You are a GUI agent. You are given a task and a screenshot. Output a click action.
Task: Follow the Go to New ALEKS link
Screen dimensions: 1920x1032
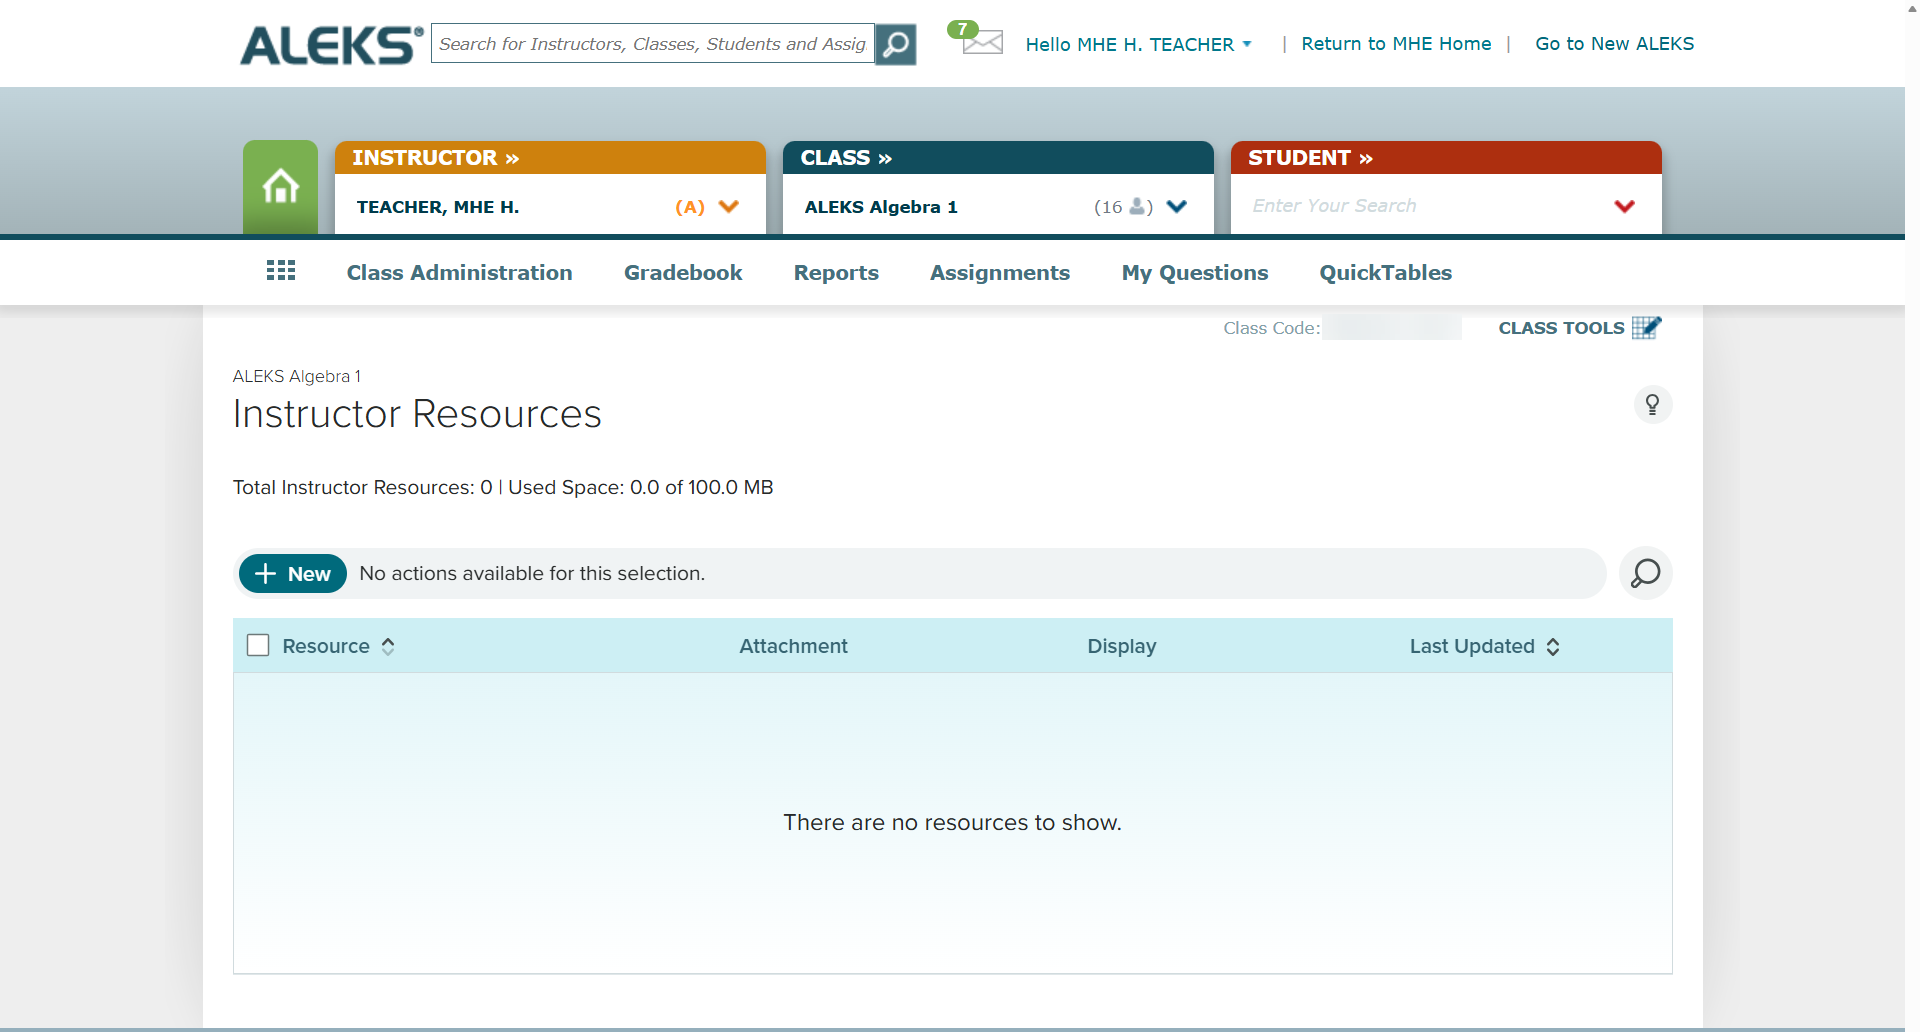click(1615, 44)
